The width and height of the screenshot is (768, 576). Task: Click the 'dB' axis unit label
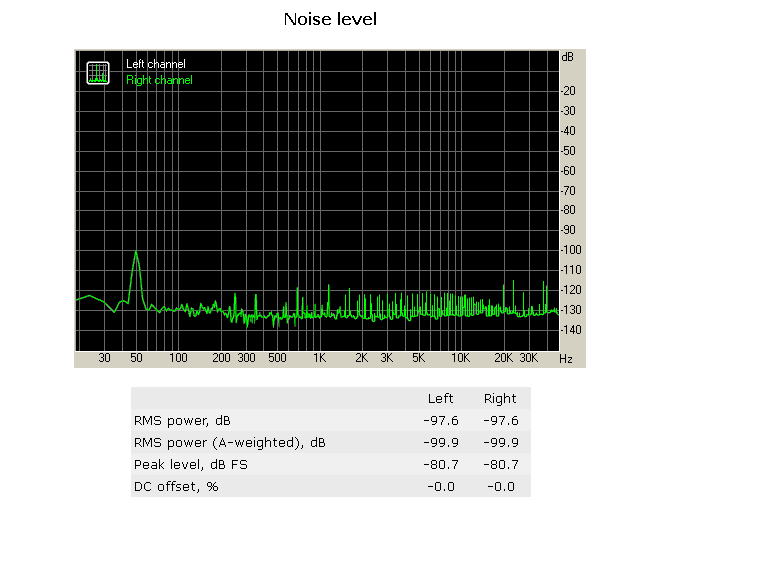[x=567, y=57]
